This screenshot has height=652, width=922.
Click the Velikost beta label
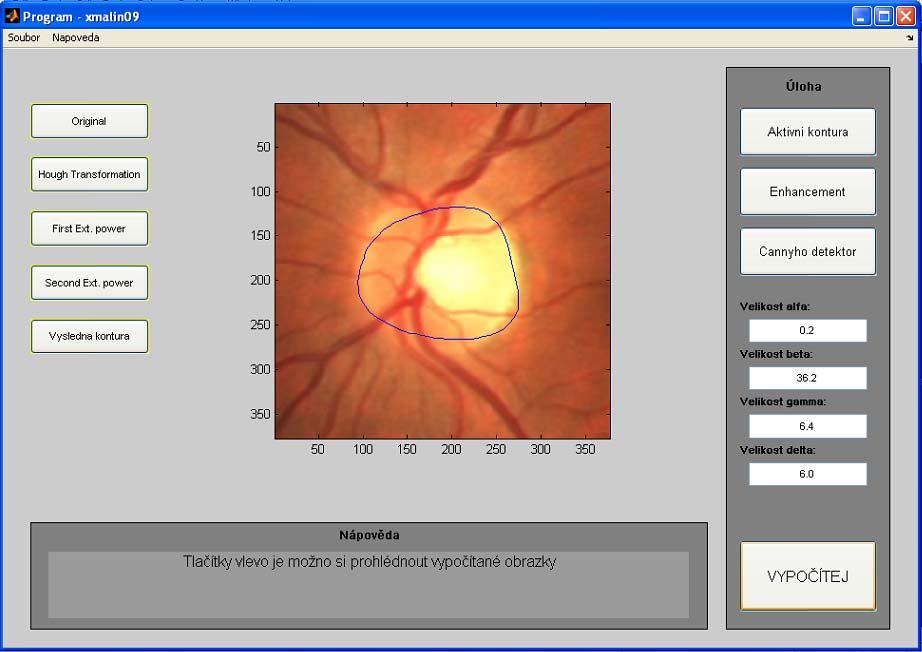coord(776,354)
